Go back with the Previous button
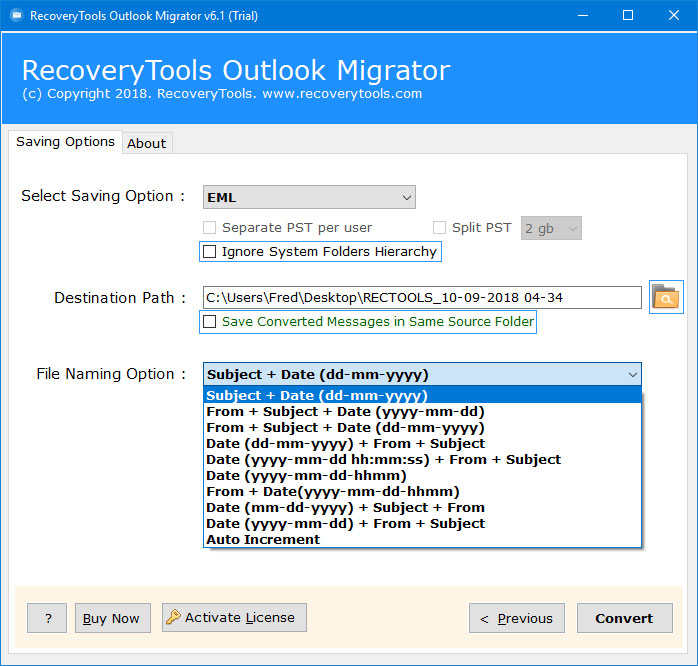 tap(516, 618)
